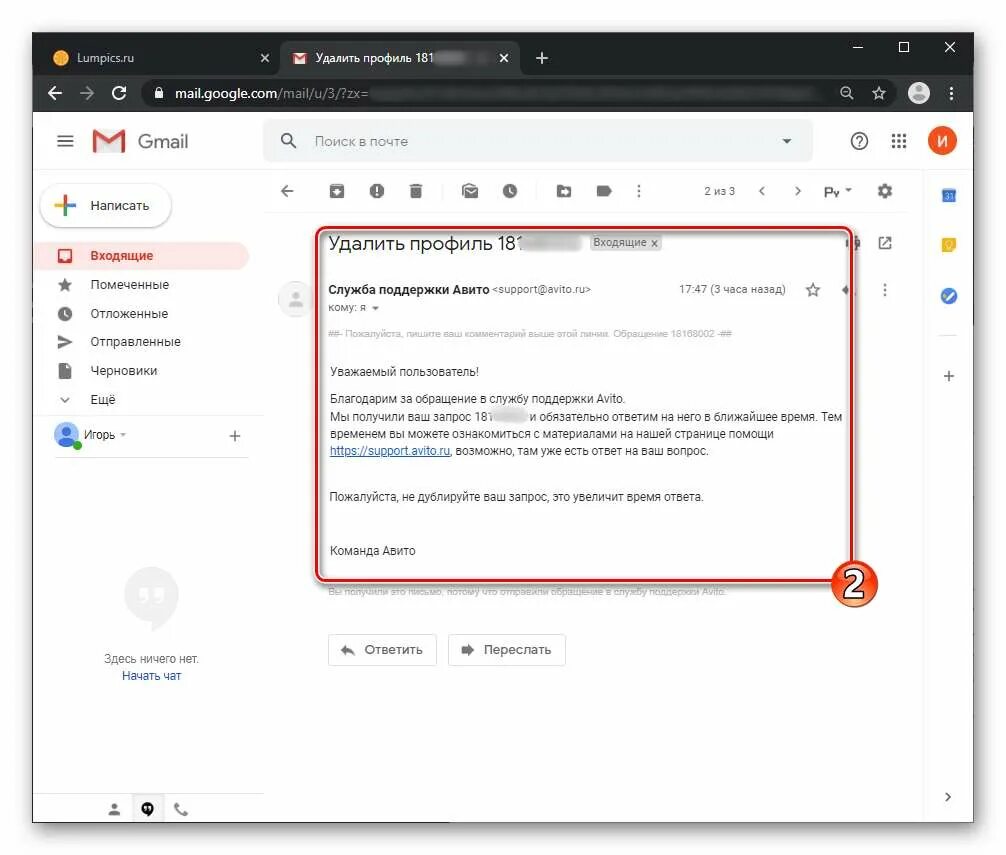Screen dimensions: 1006x855
Task: Go forward in browser history
Action: click(87, 93)
